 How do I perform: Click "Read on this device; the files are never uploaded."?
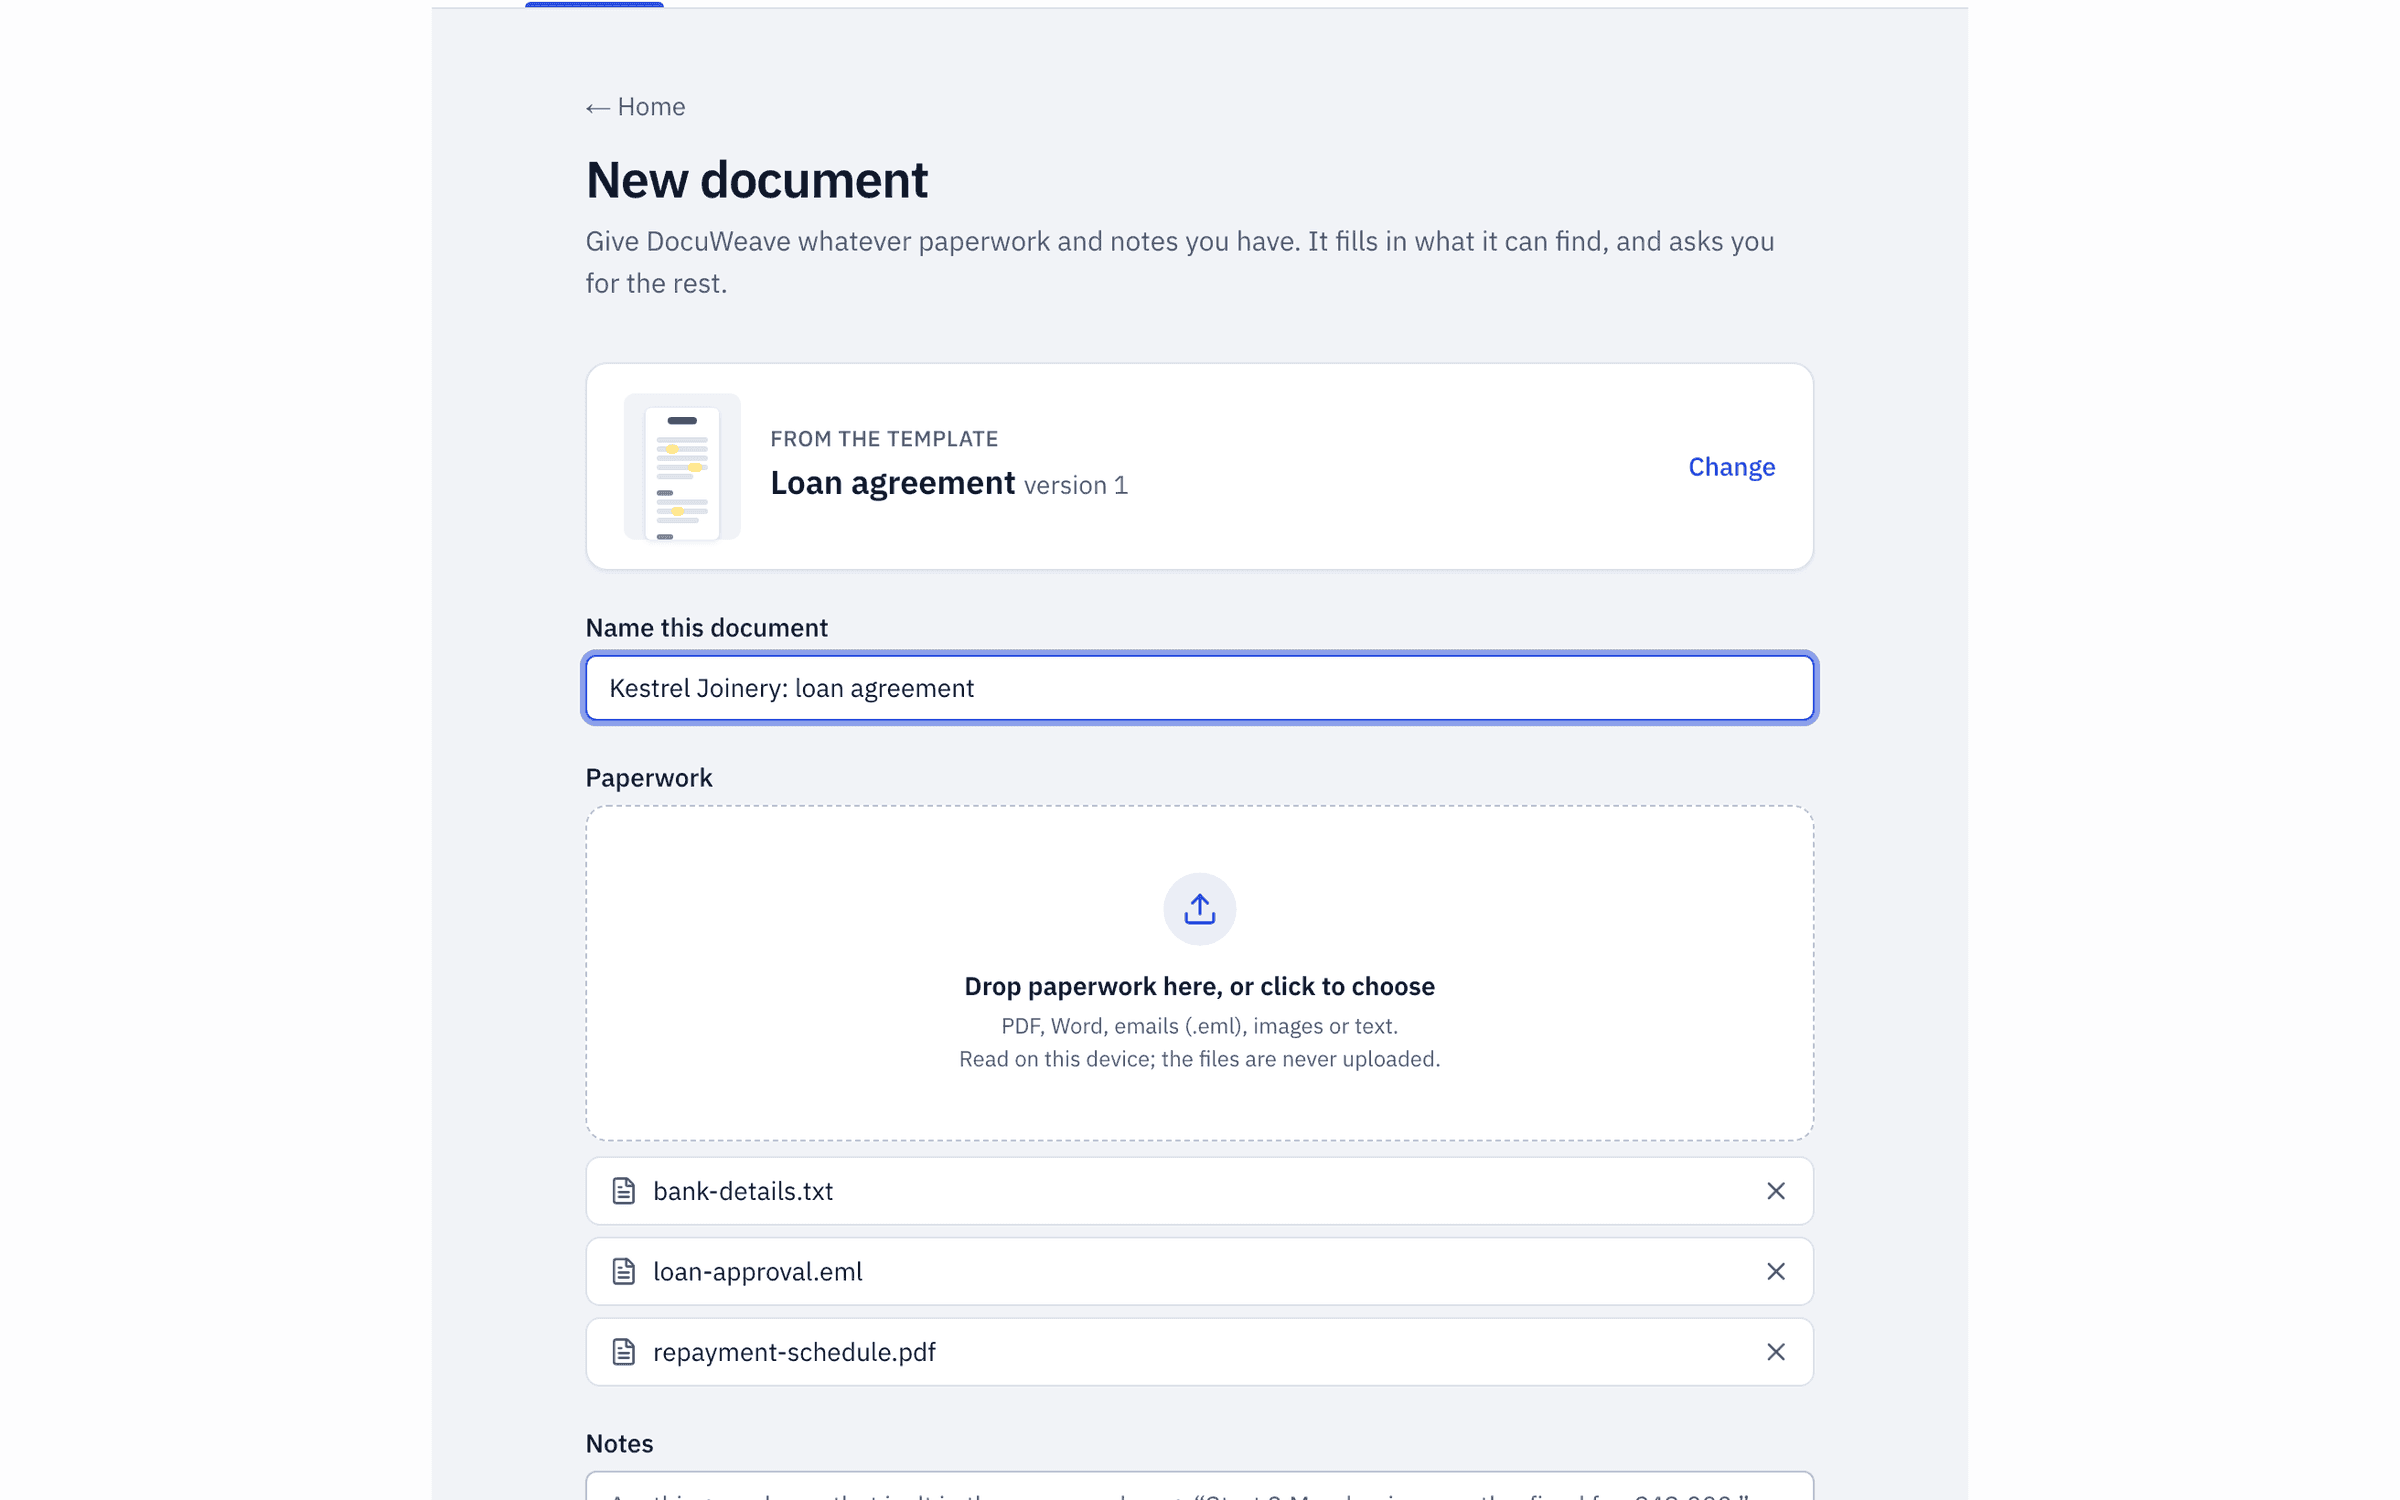(1199, 1059)
